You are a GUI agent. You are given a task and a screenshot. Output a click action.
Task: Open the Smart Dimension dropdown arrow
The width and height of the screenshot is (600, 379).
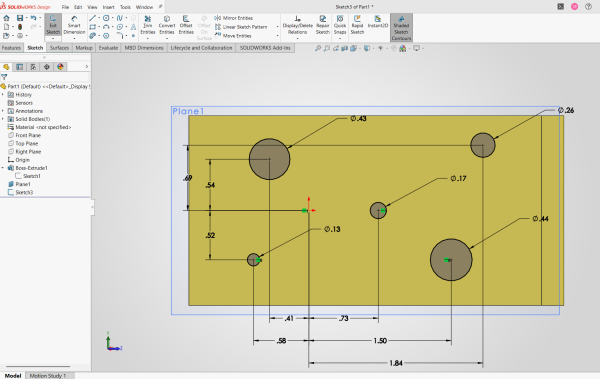[x=74, y=38]
